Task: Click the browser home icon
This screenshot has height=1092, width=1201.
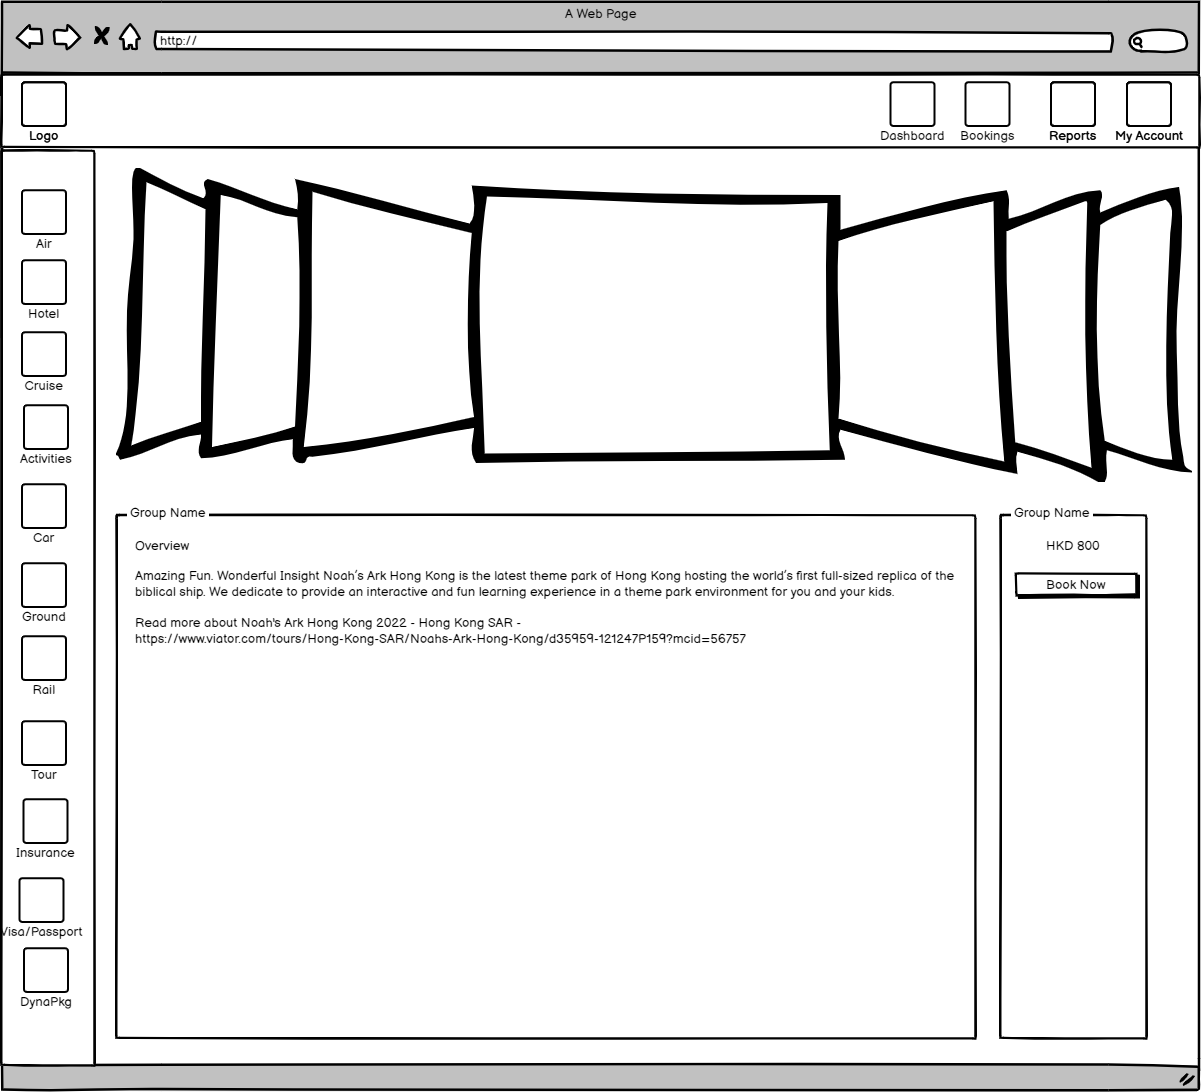Action: [x=130, y=38]
